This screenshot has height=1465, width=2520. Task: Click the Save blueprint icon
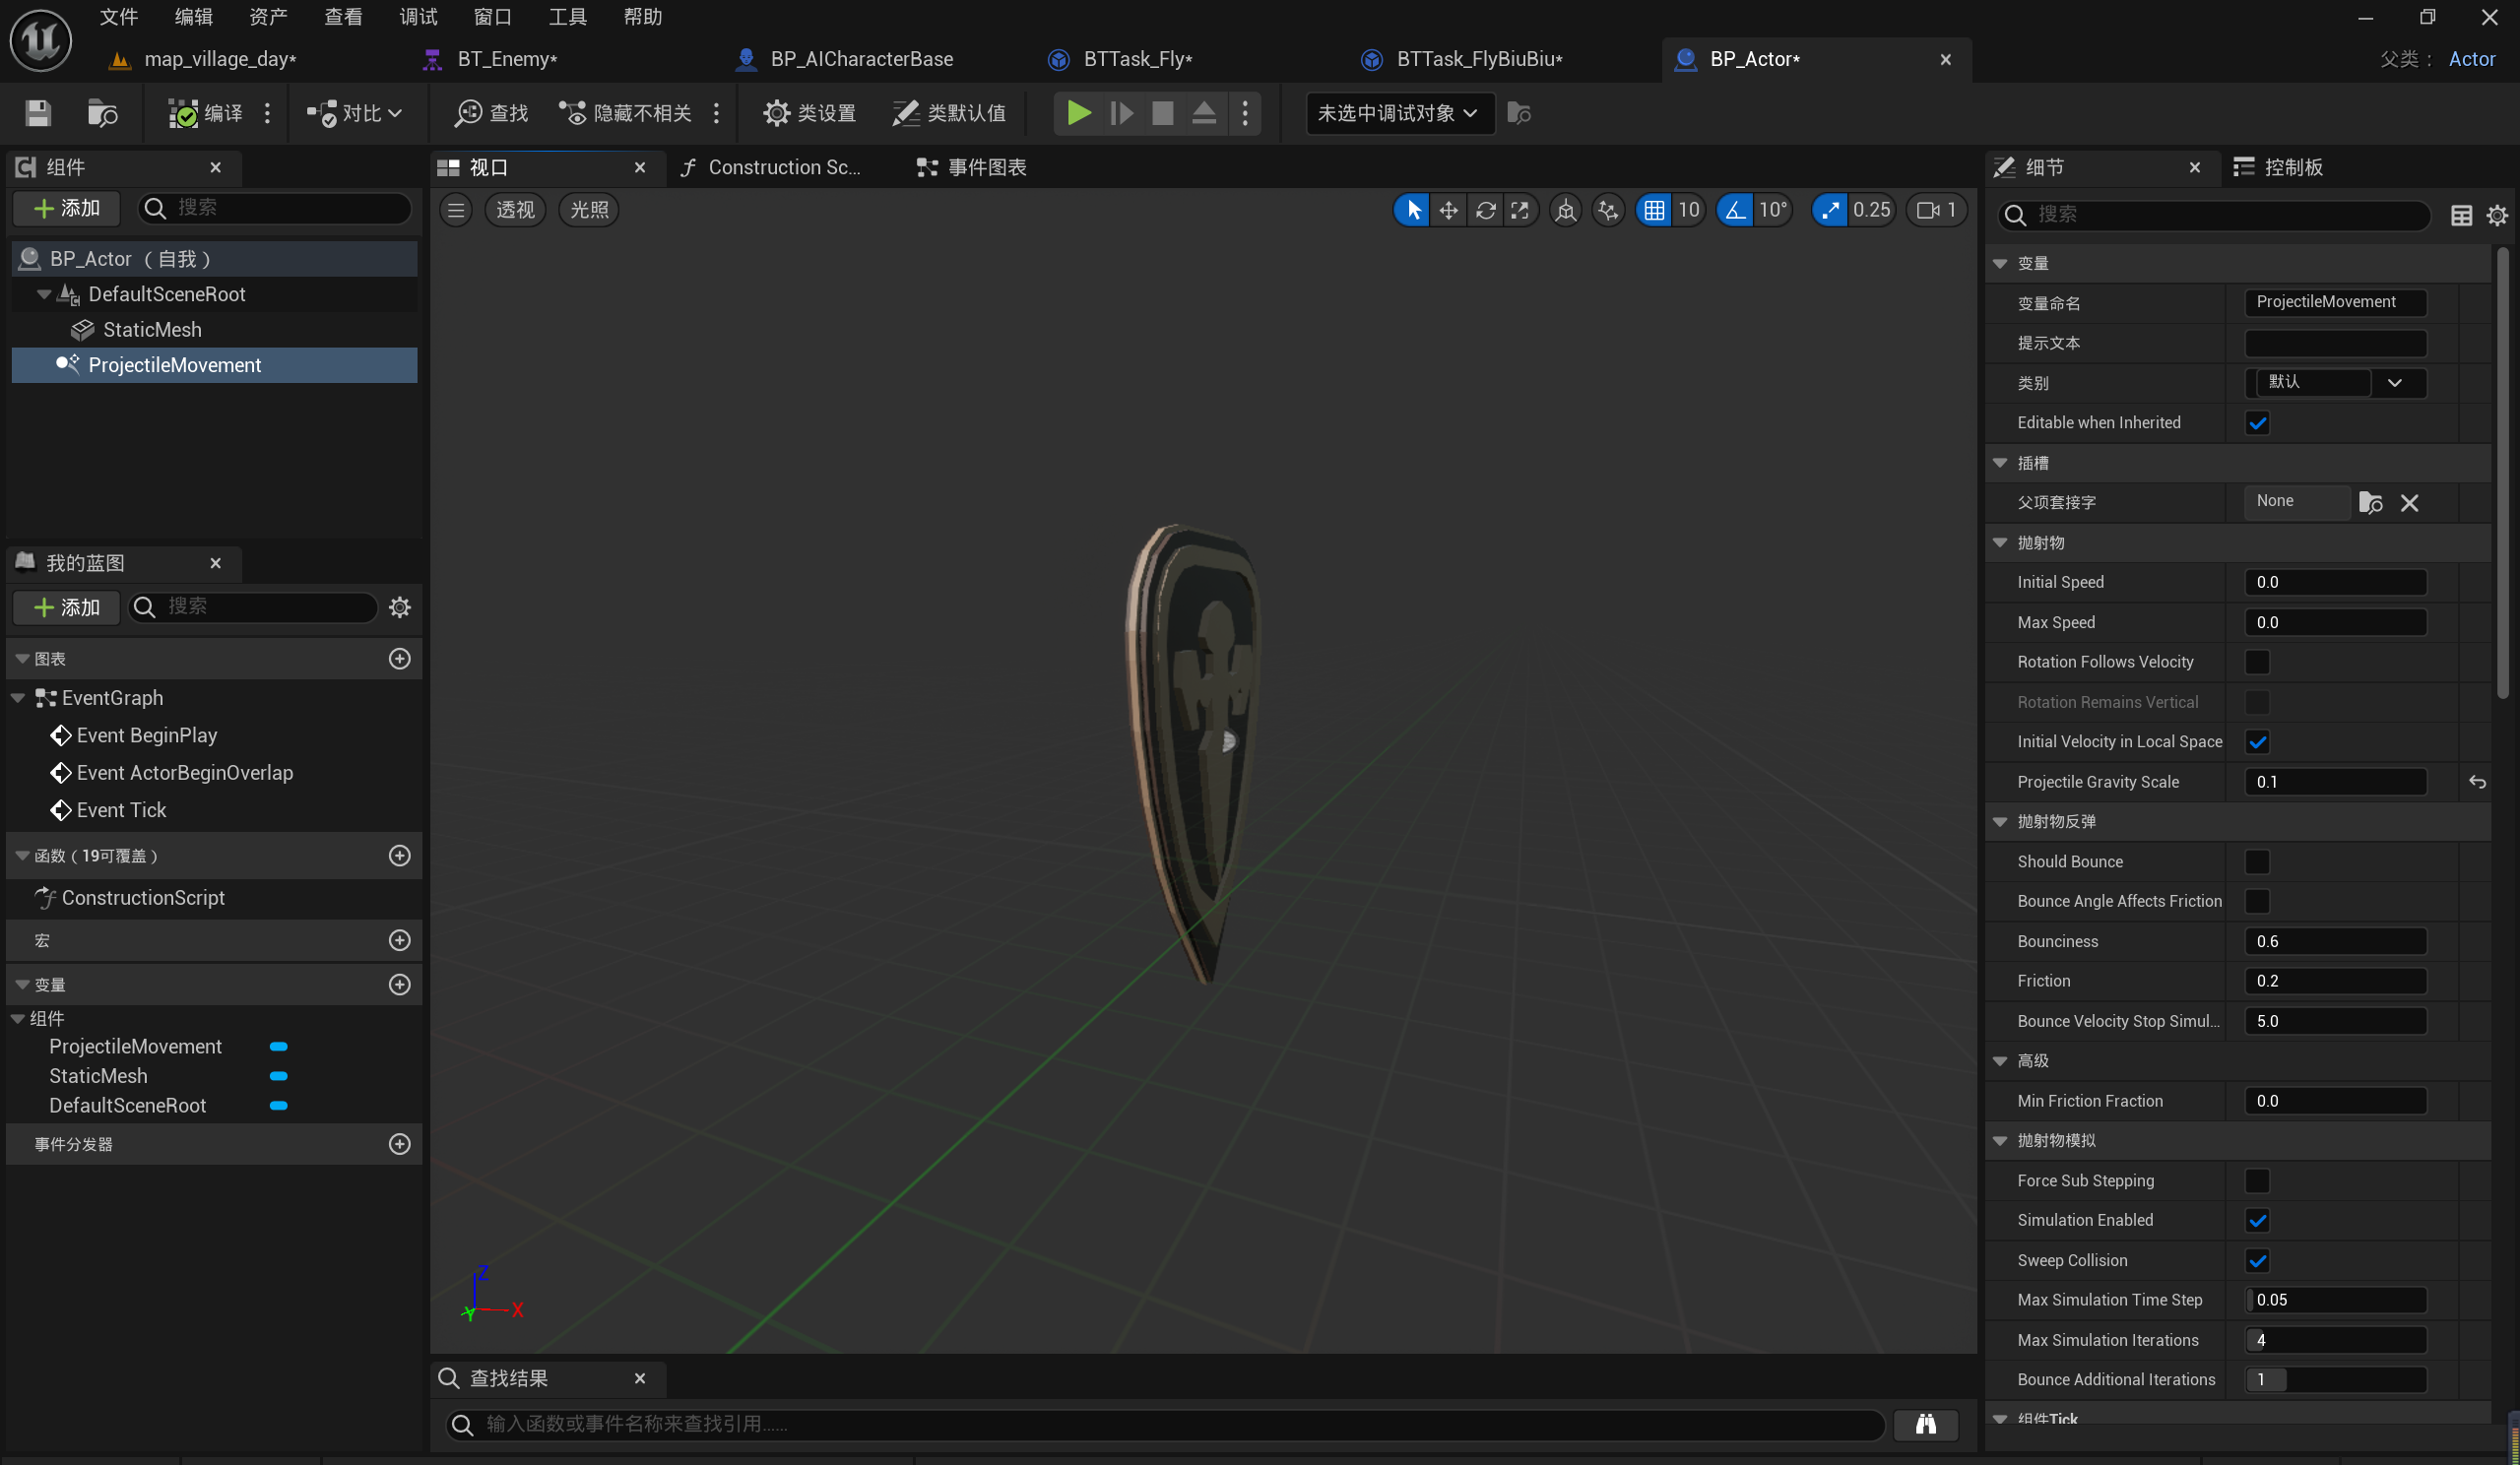click(x=38, y=113)
